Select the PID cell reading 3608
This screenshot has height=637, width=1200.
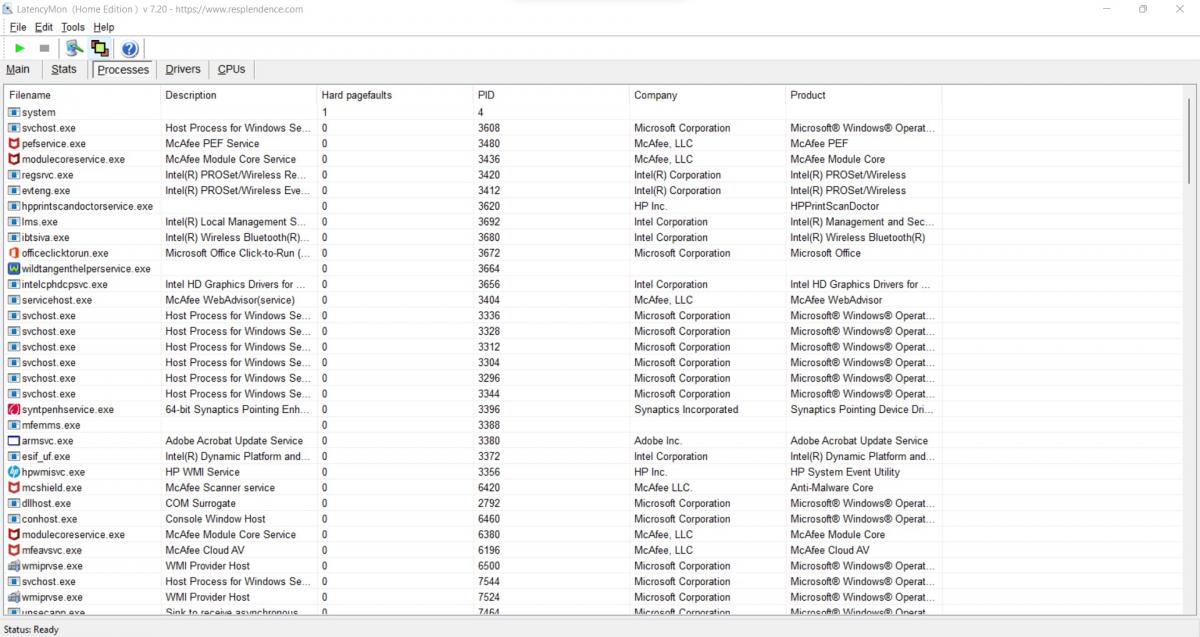pyautogui.click(x=489, y=128)
